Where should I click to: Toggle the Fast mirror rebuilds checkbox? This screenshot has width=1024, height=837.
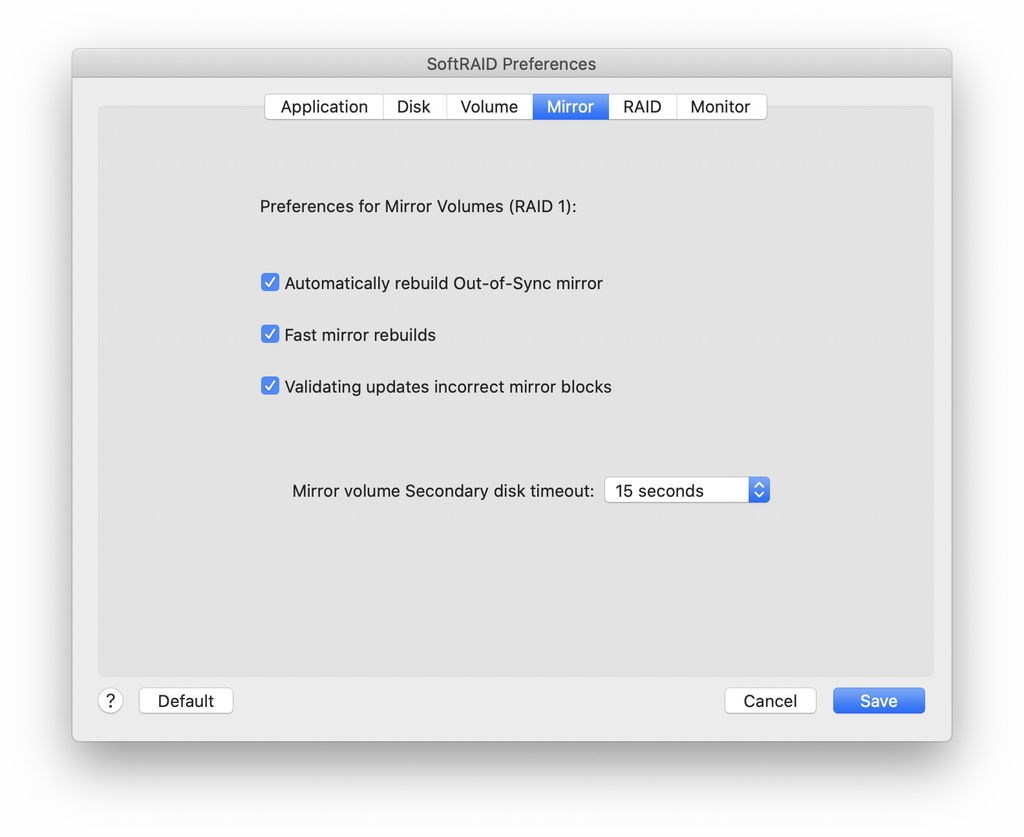point(270,334)
